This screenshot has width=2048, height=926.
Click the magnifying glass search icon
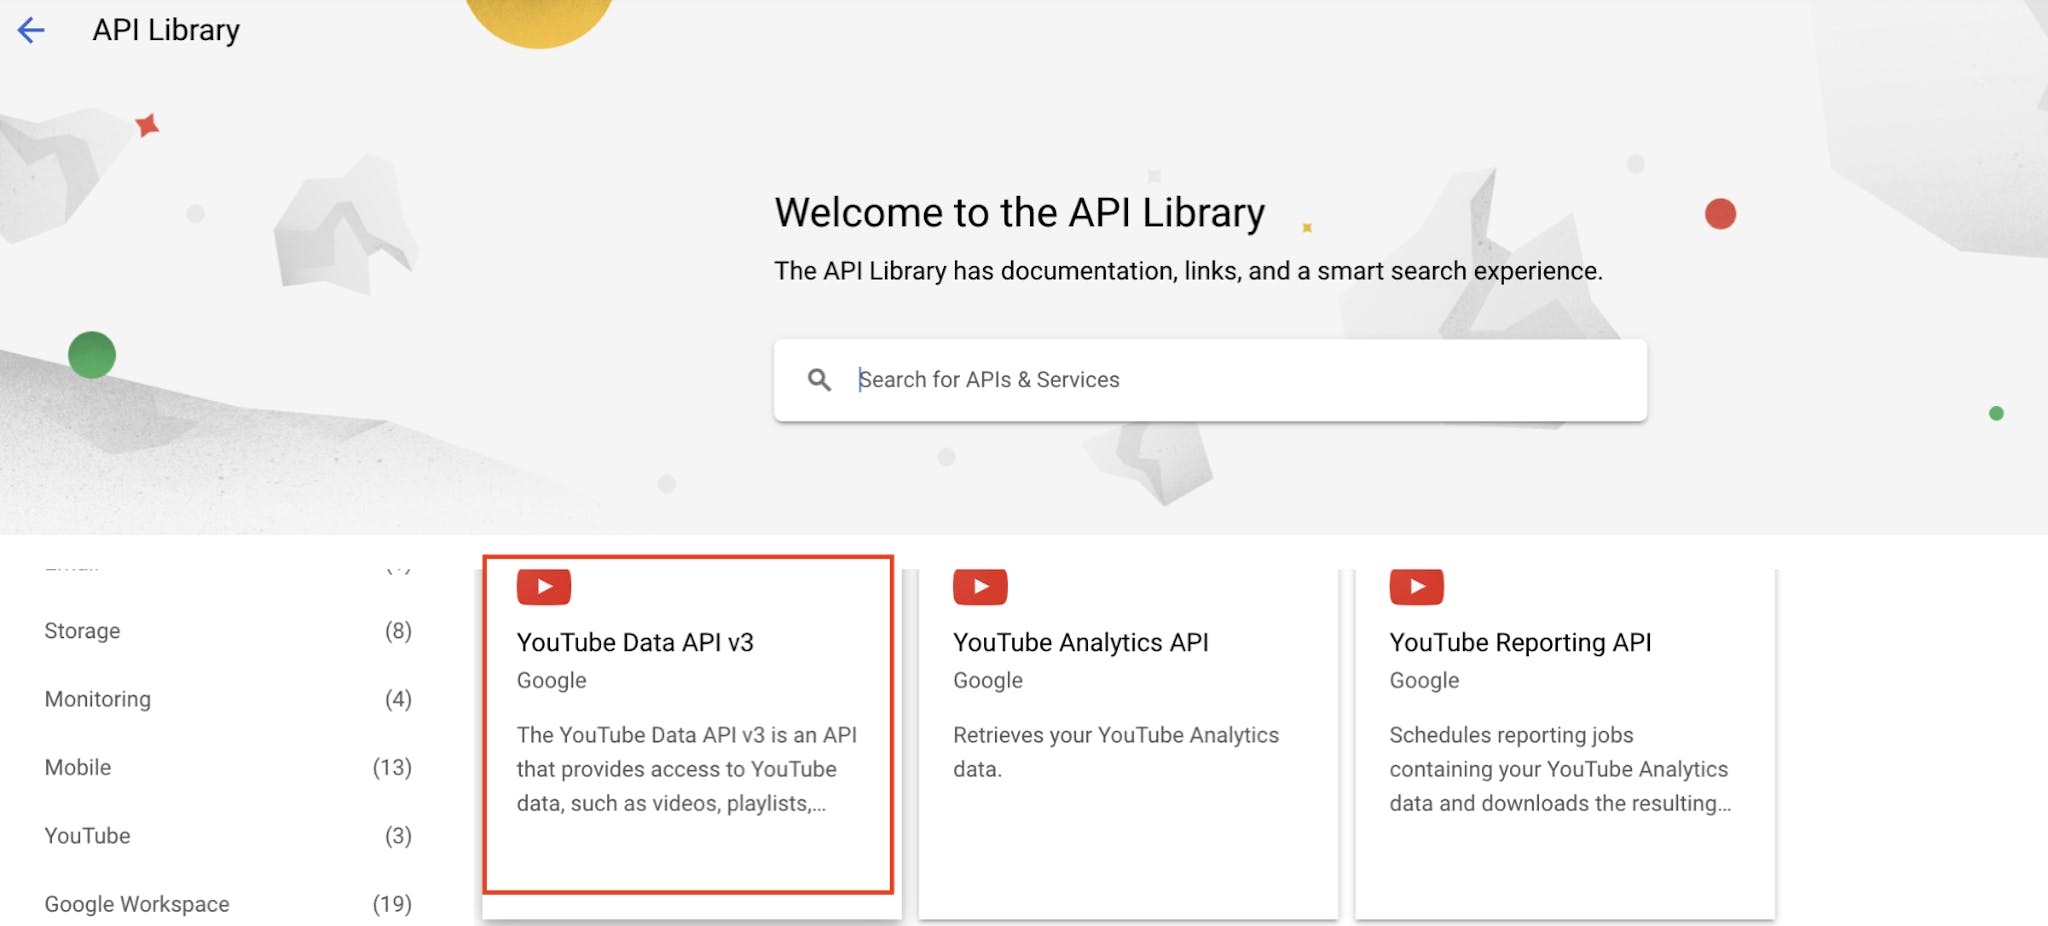tap(820, 380)
